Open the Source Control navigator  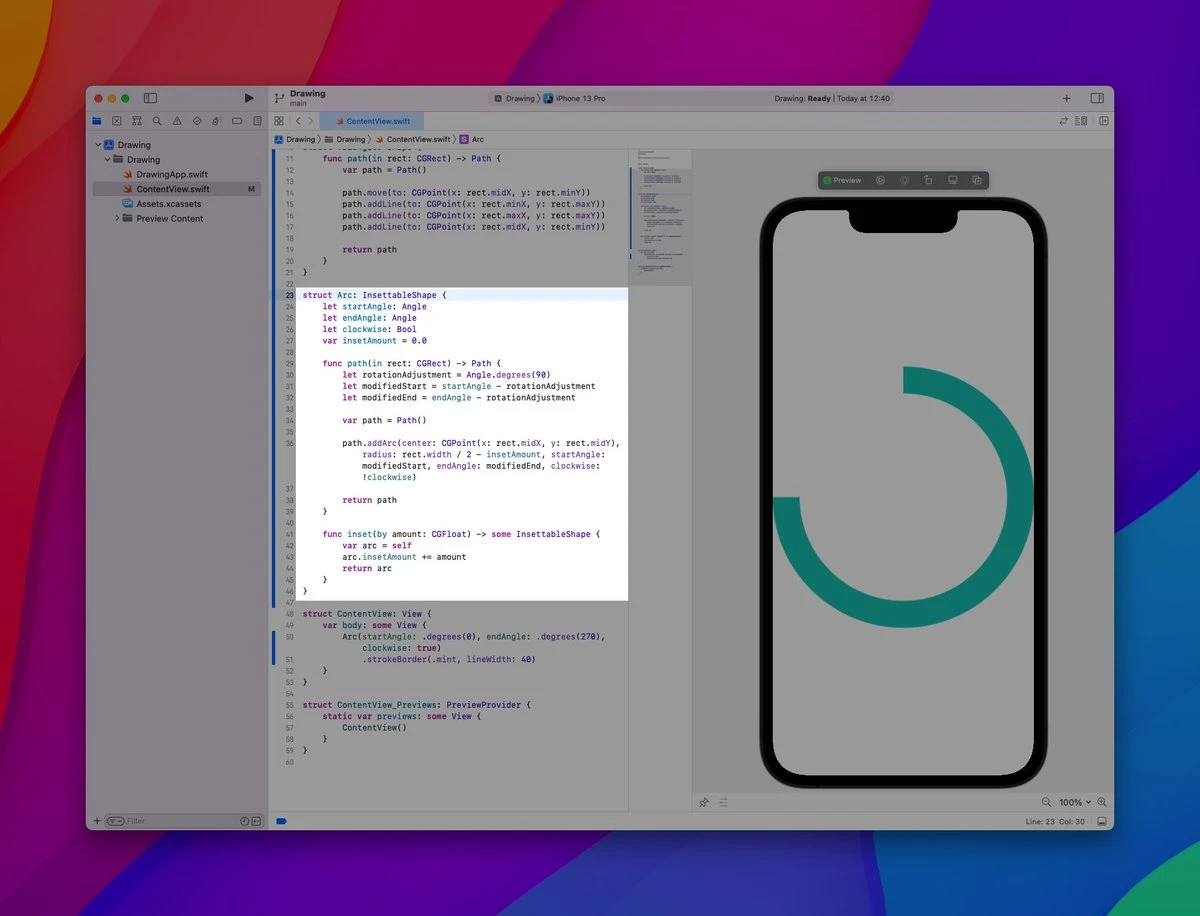point(117,121)
